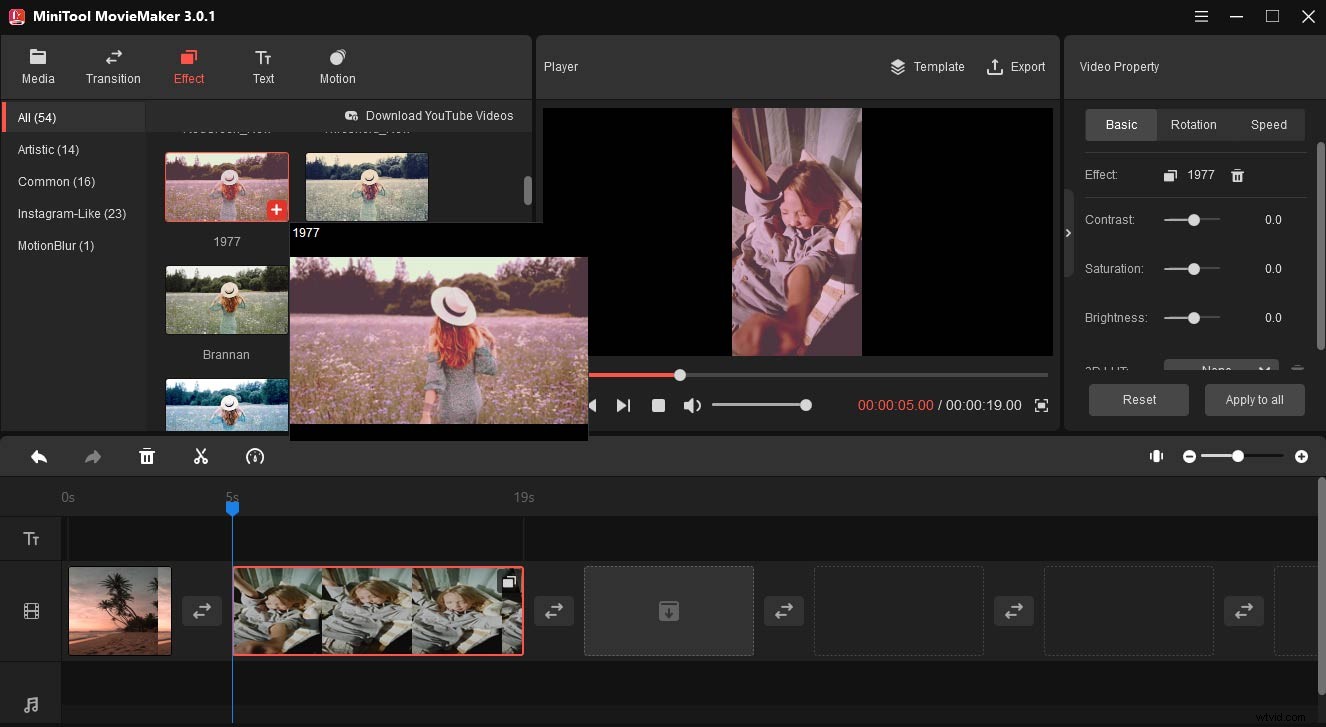
Task: Remove applied 1977 effect via trash icon
Action: coord(1237,175)
